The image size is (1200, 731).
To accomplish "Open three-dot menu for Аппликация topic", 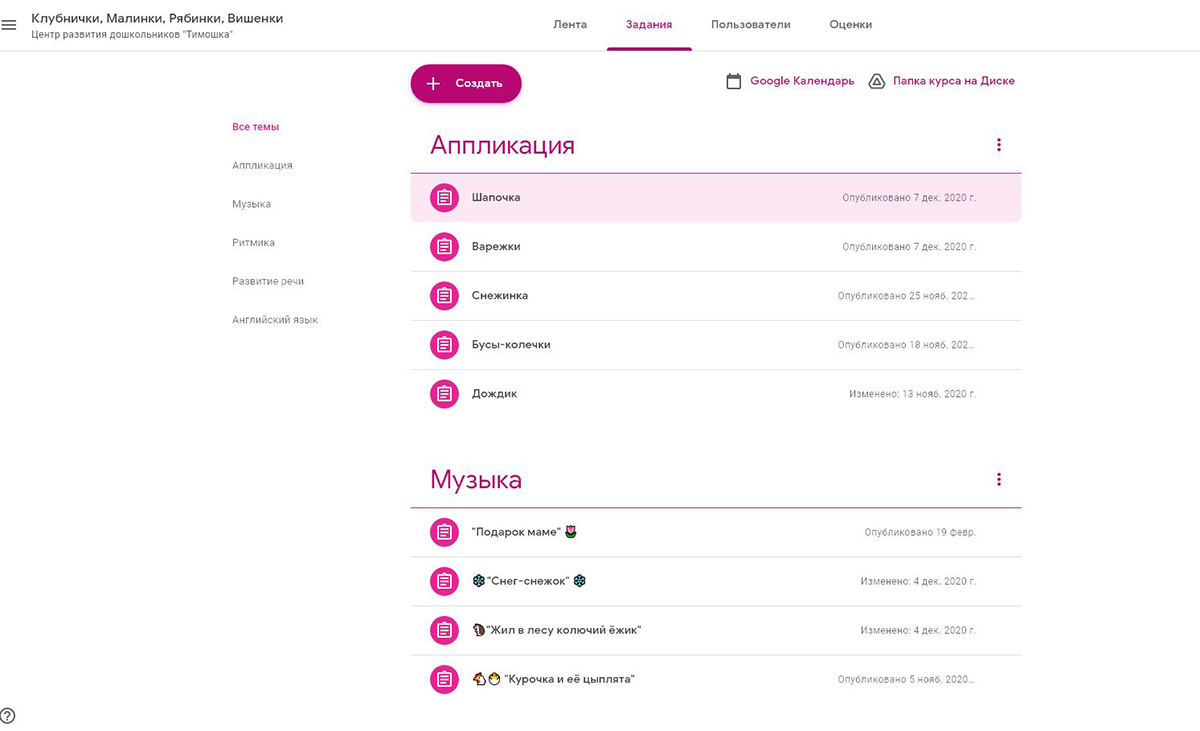I will [x=998, y=145].
